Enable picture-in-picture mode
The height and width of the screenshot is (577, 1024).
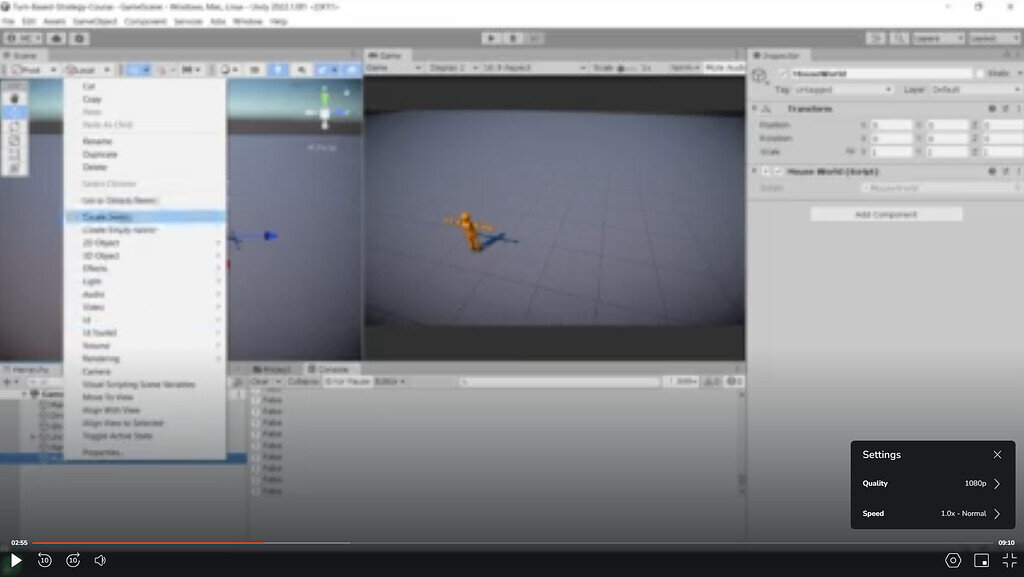982,561
